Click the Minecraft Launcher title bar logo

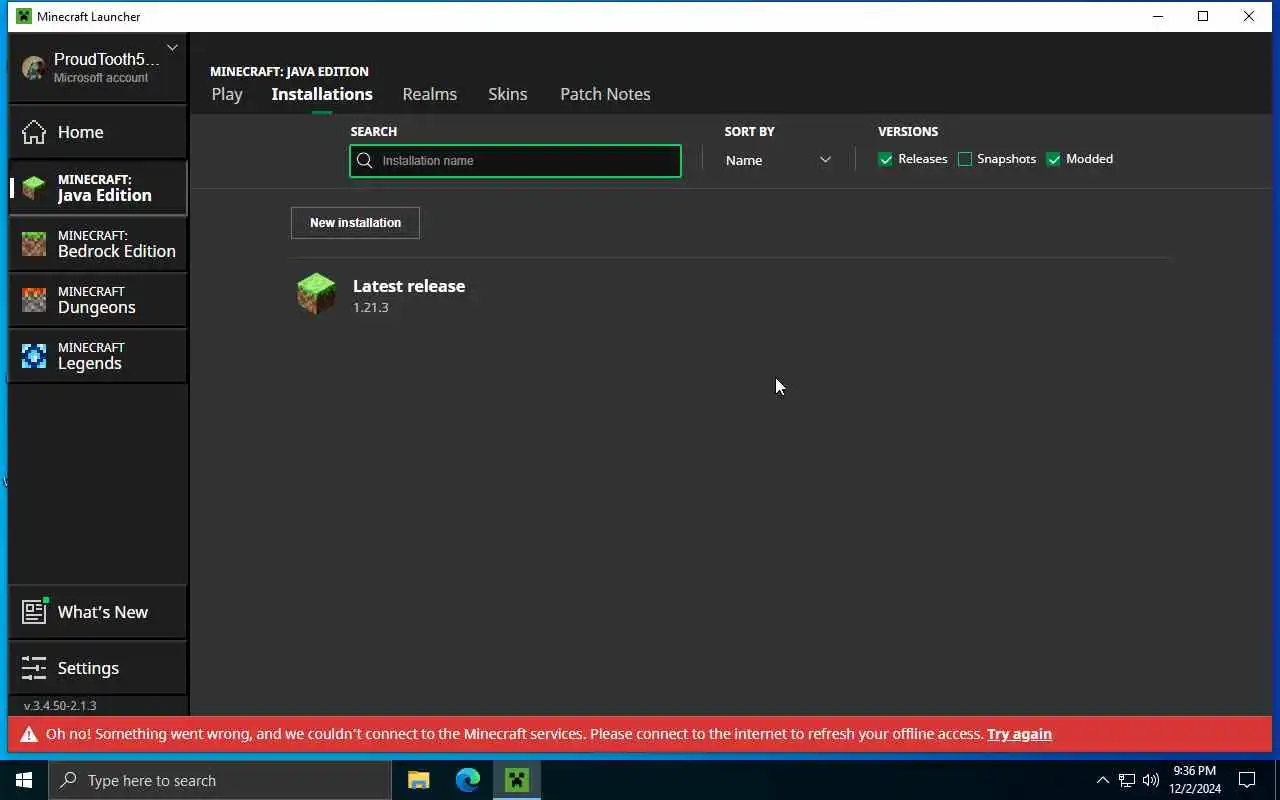pos(24,16)
